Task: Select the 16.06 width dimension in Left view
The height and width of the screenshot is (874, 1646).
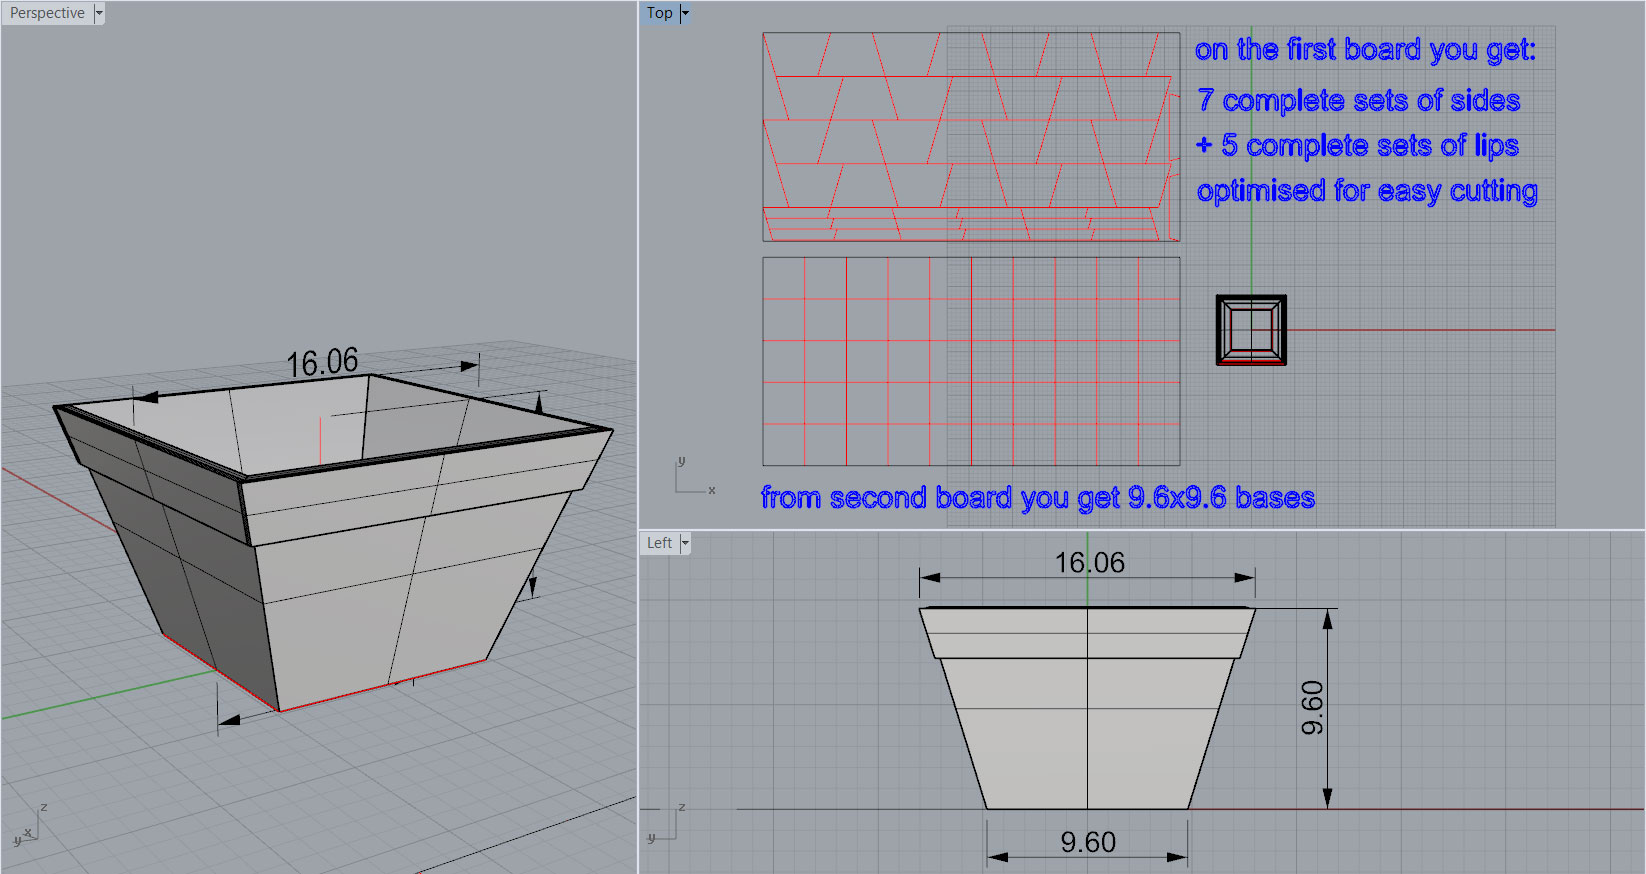Action: 1089,563
